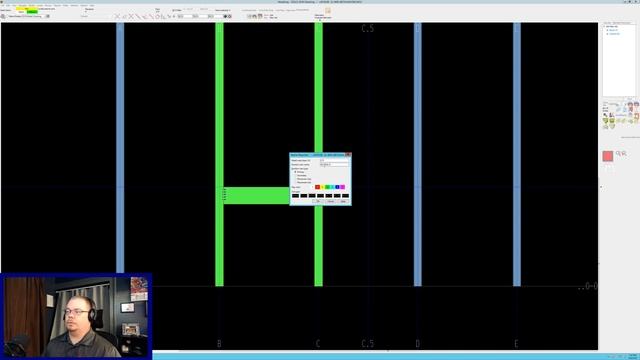Select the red color swatch in dialog
This screenshot has width=640, height=360.
pos(318,187)
